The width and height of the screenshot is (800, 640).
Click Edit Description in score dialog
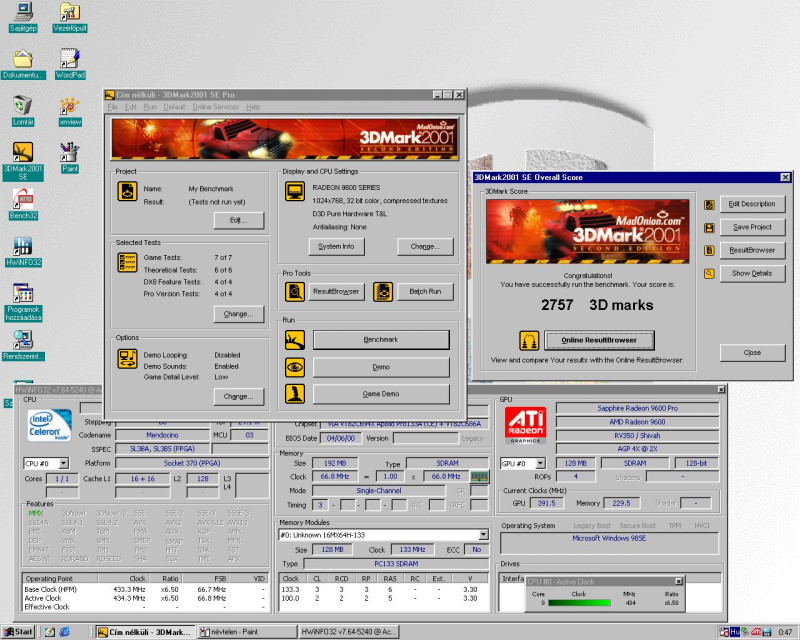[753, 204]
